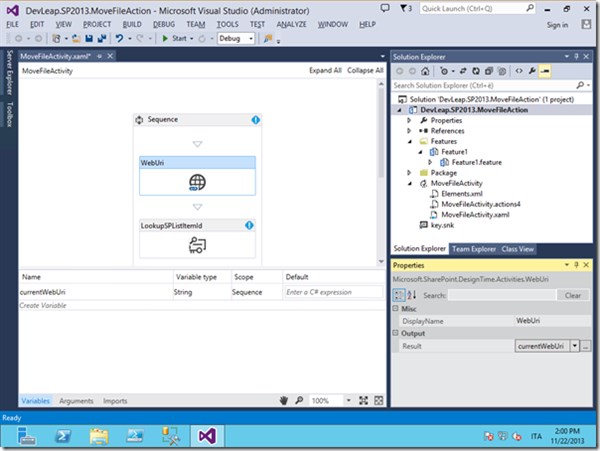The image size is (600, 451).
Task: Click the Undo toolbar icon
Action: point(119,38)
